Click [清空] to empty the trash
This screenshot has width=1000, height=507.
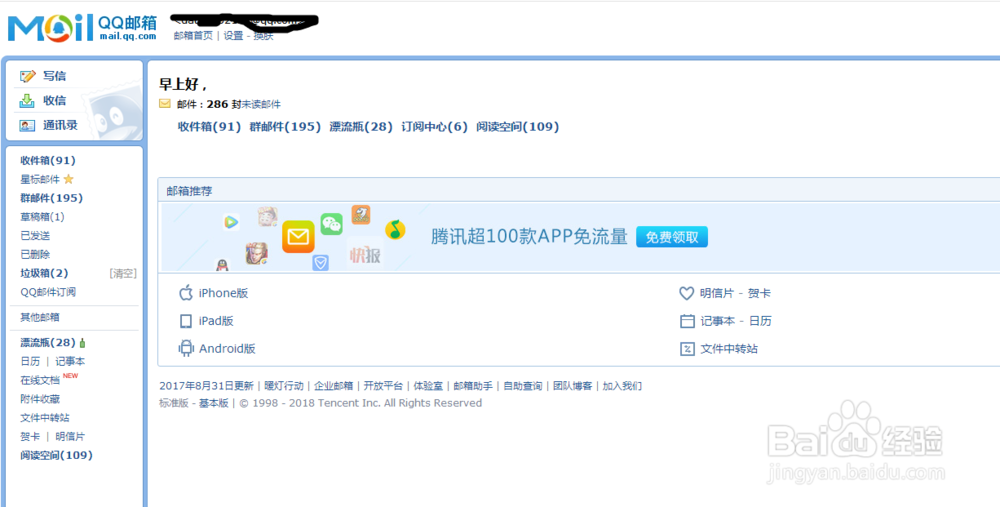[x=123, y=274]
